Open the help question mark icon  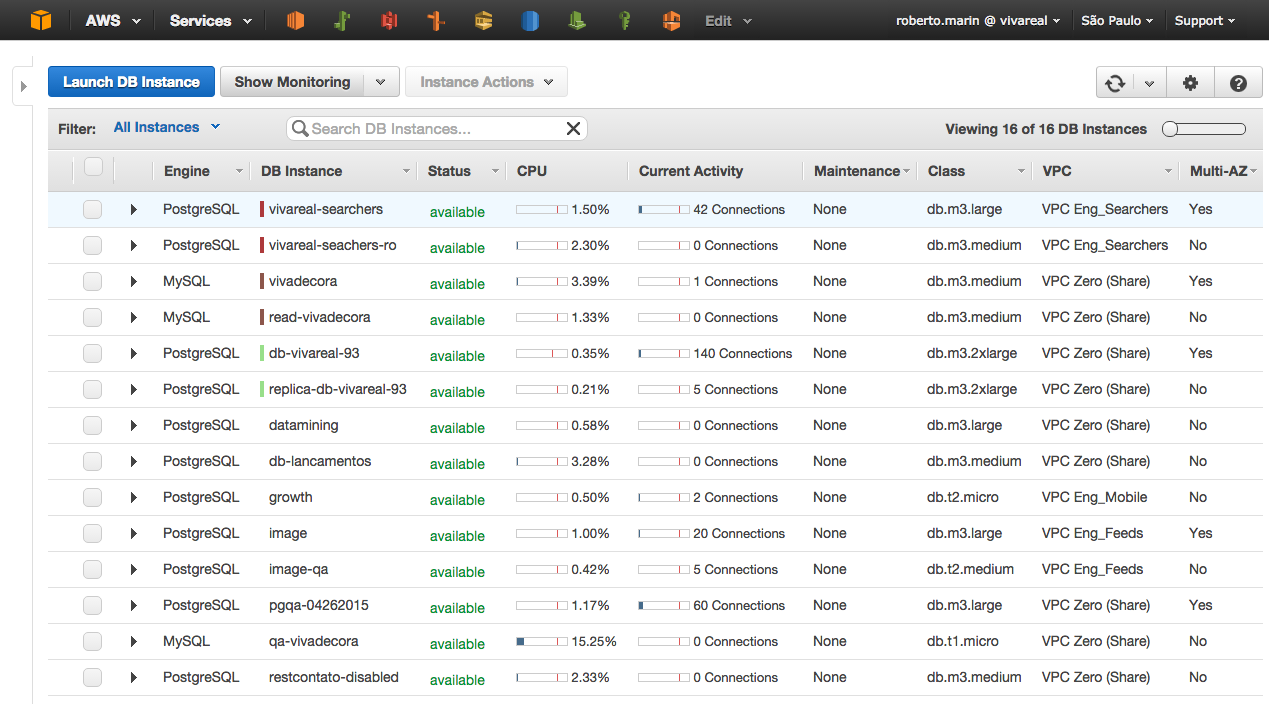(x=1239, y=83)
